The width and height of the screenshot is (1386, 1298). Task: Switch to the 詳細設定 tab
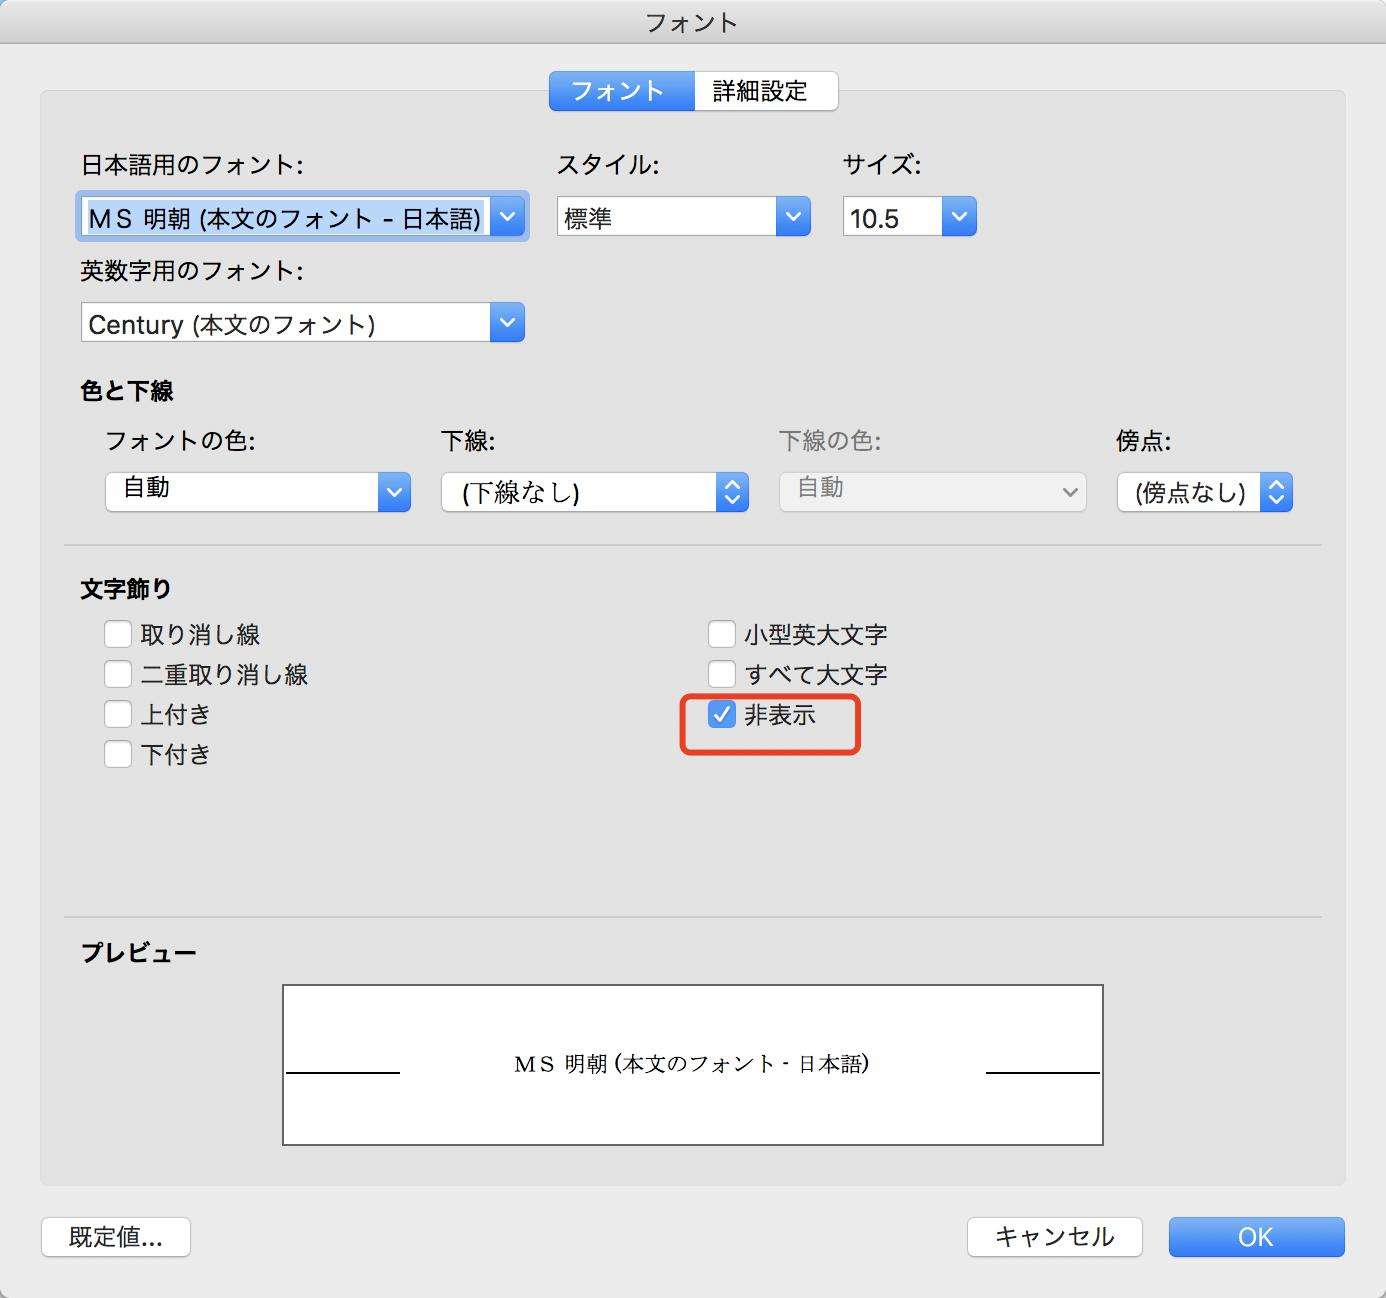pyautogui.click(x=765, y=90)
